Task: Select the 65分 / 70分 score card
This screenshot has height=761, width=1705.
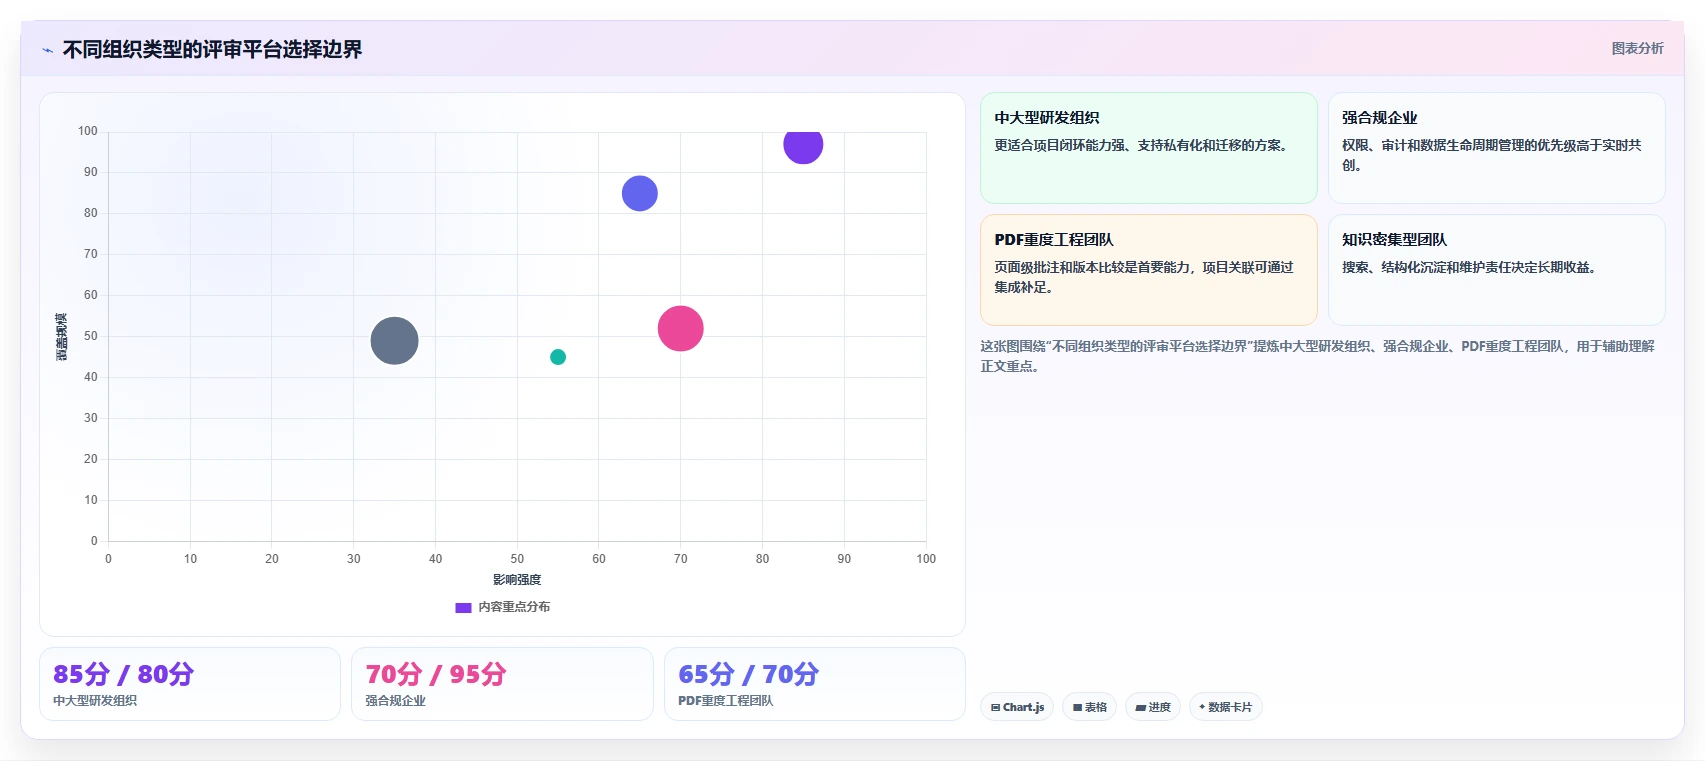Action: (x=815, y=684)
